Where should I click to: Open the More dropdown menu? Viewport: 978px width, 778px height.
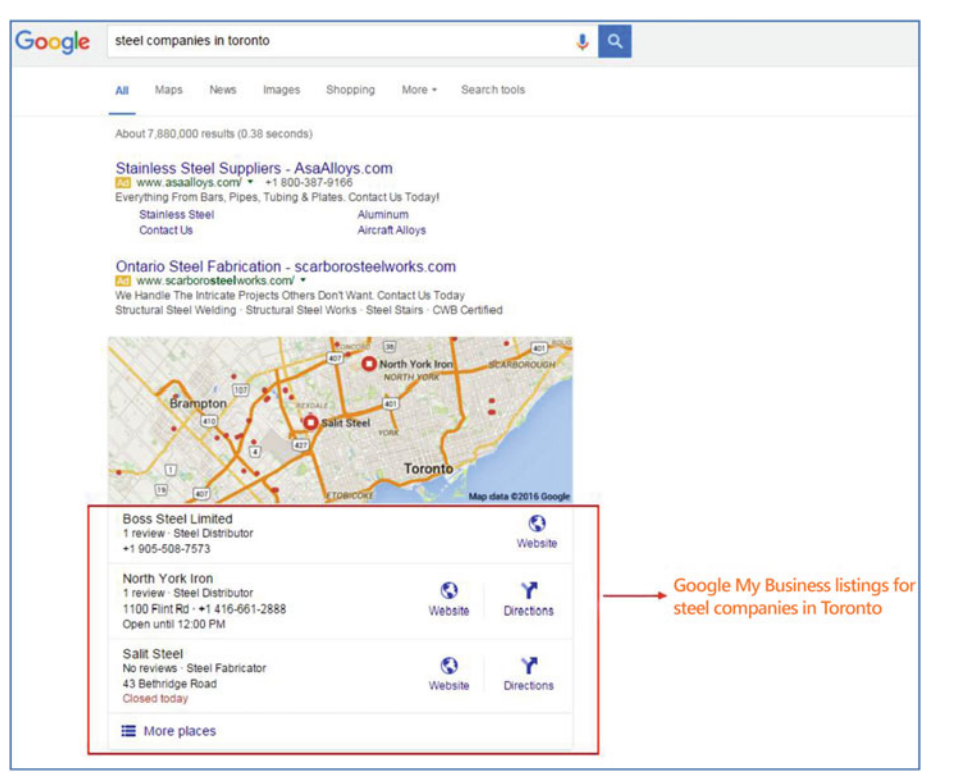click(x=419, y=90)
